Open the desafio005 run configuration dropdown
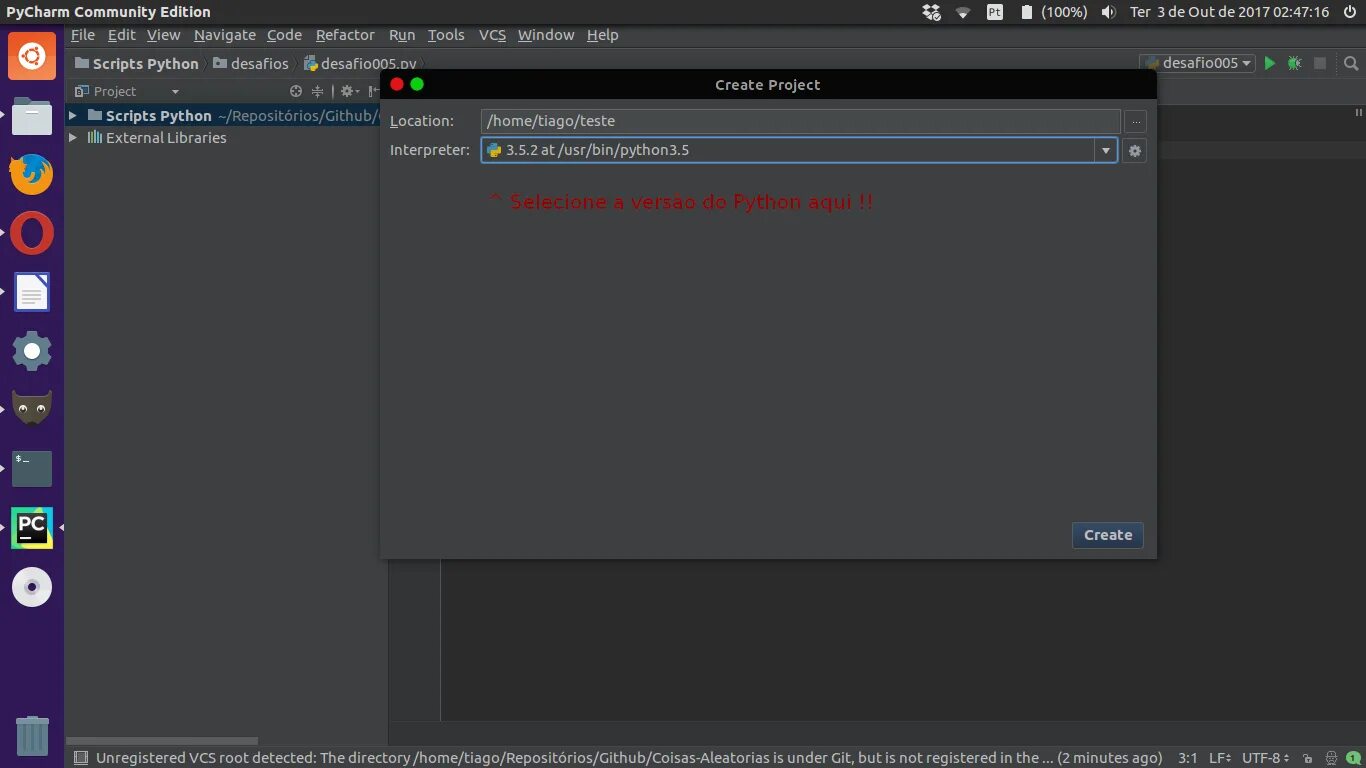The image size is (1366, 768). point(1197,63)
